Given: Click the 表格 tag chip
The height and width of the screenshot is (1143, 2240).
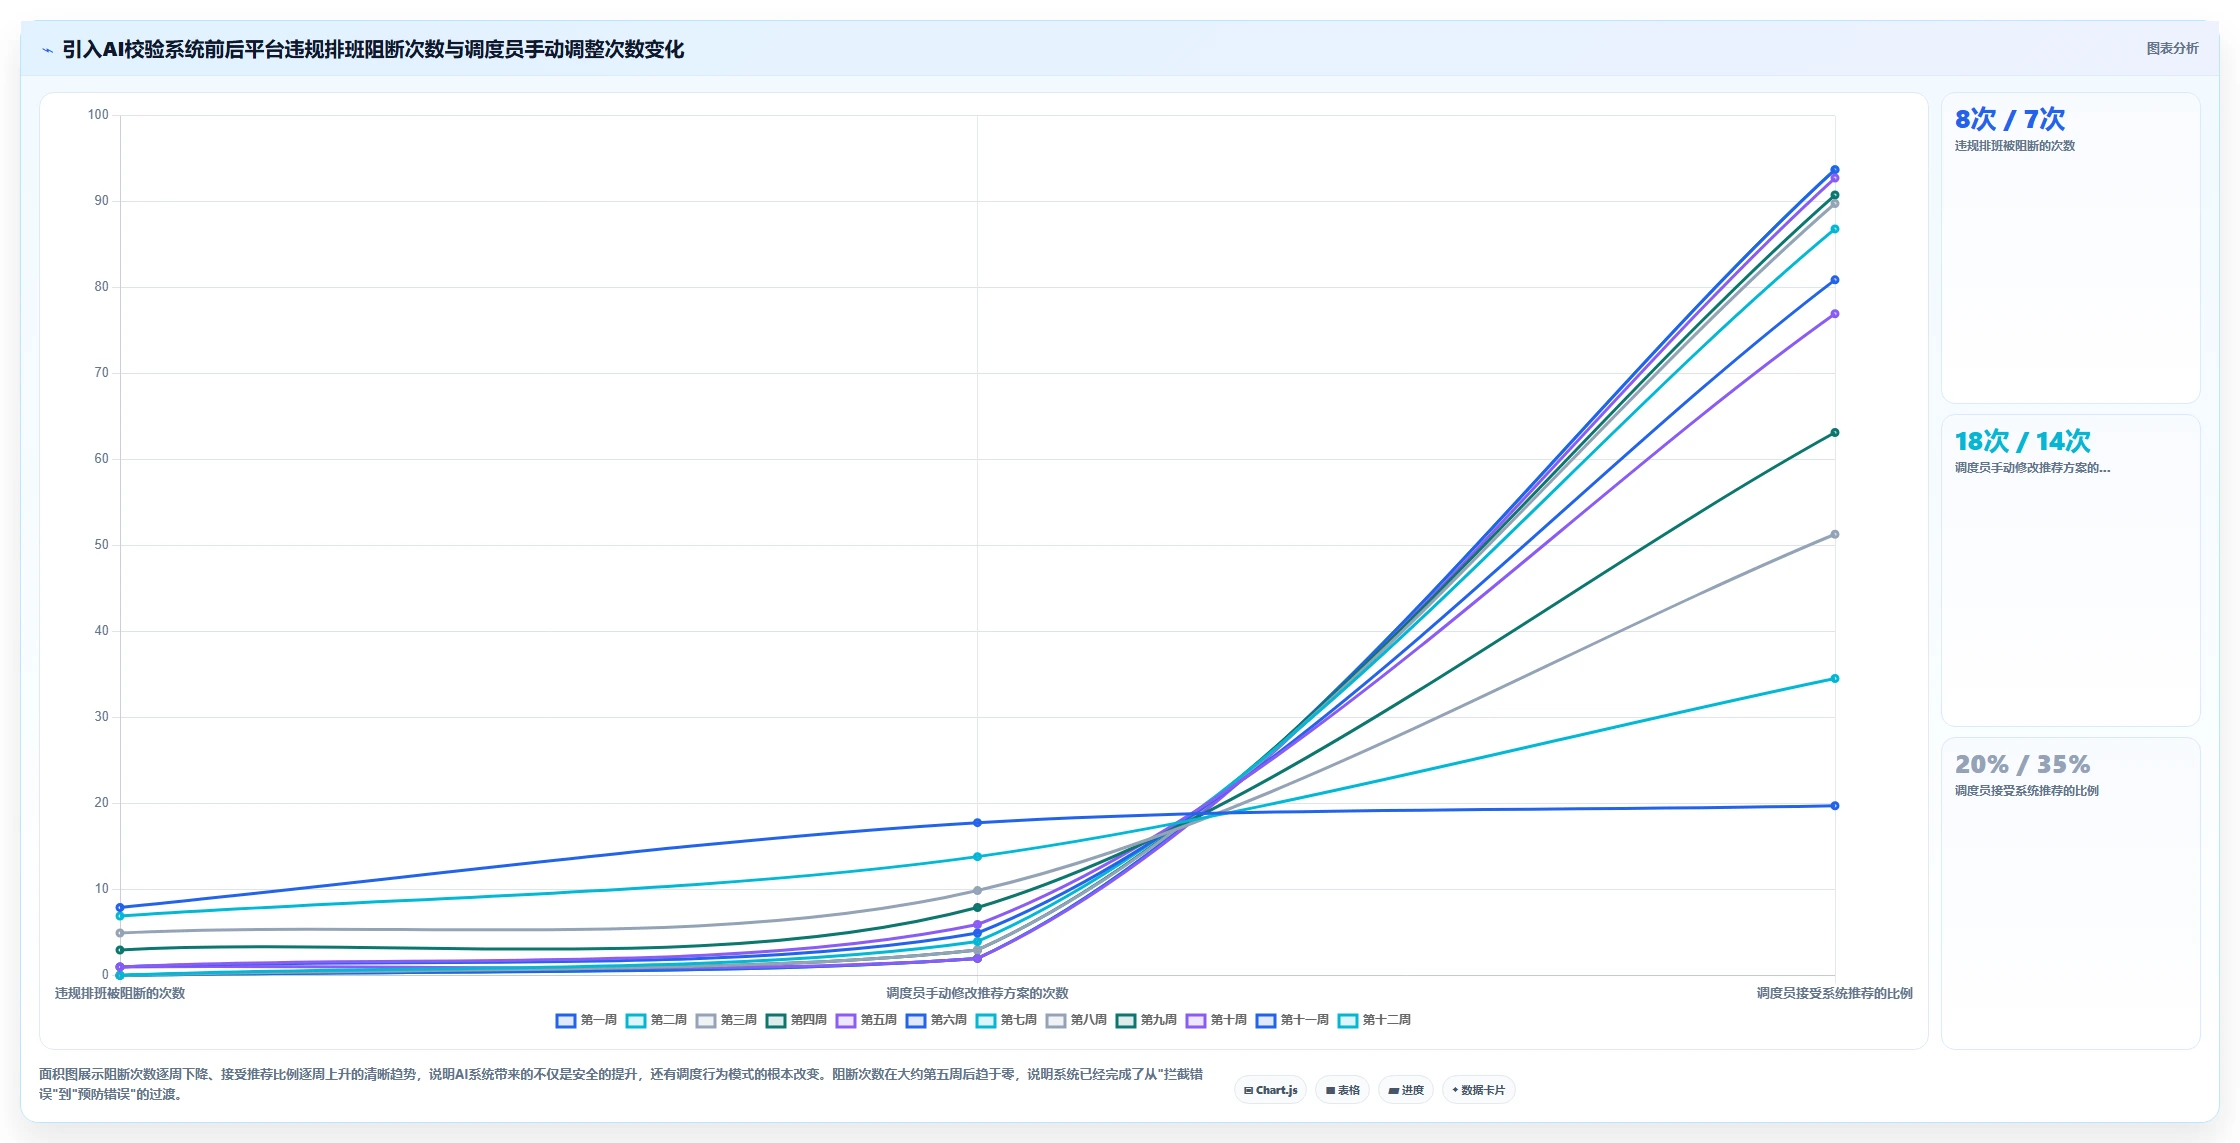Looking at the screenshot, I should [1342, 1090].
